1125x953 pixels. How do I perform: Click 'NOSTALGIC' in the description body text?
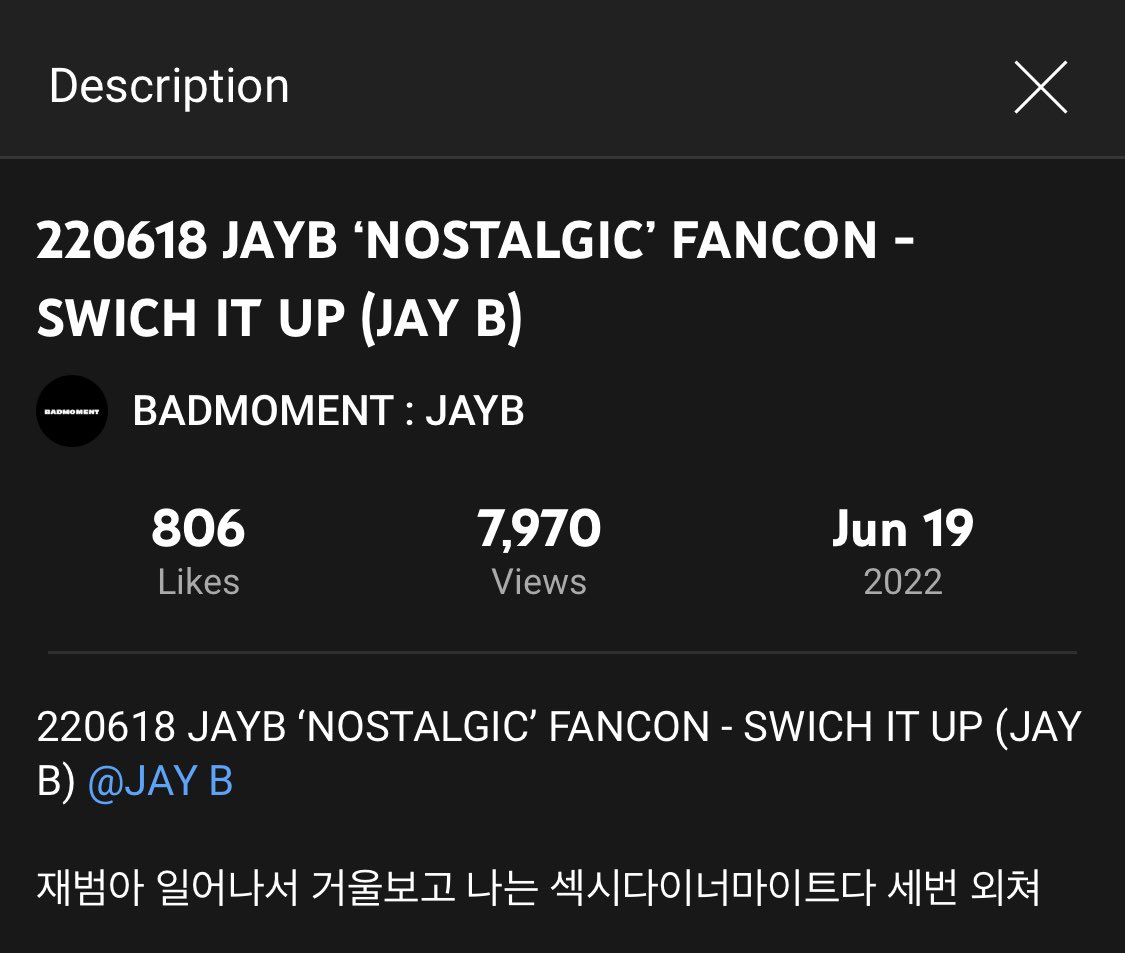click(420, 726)
